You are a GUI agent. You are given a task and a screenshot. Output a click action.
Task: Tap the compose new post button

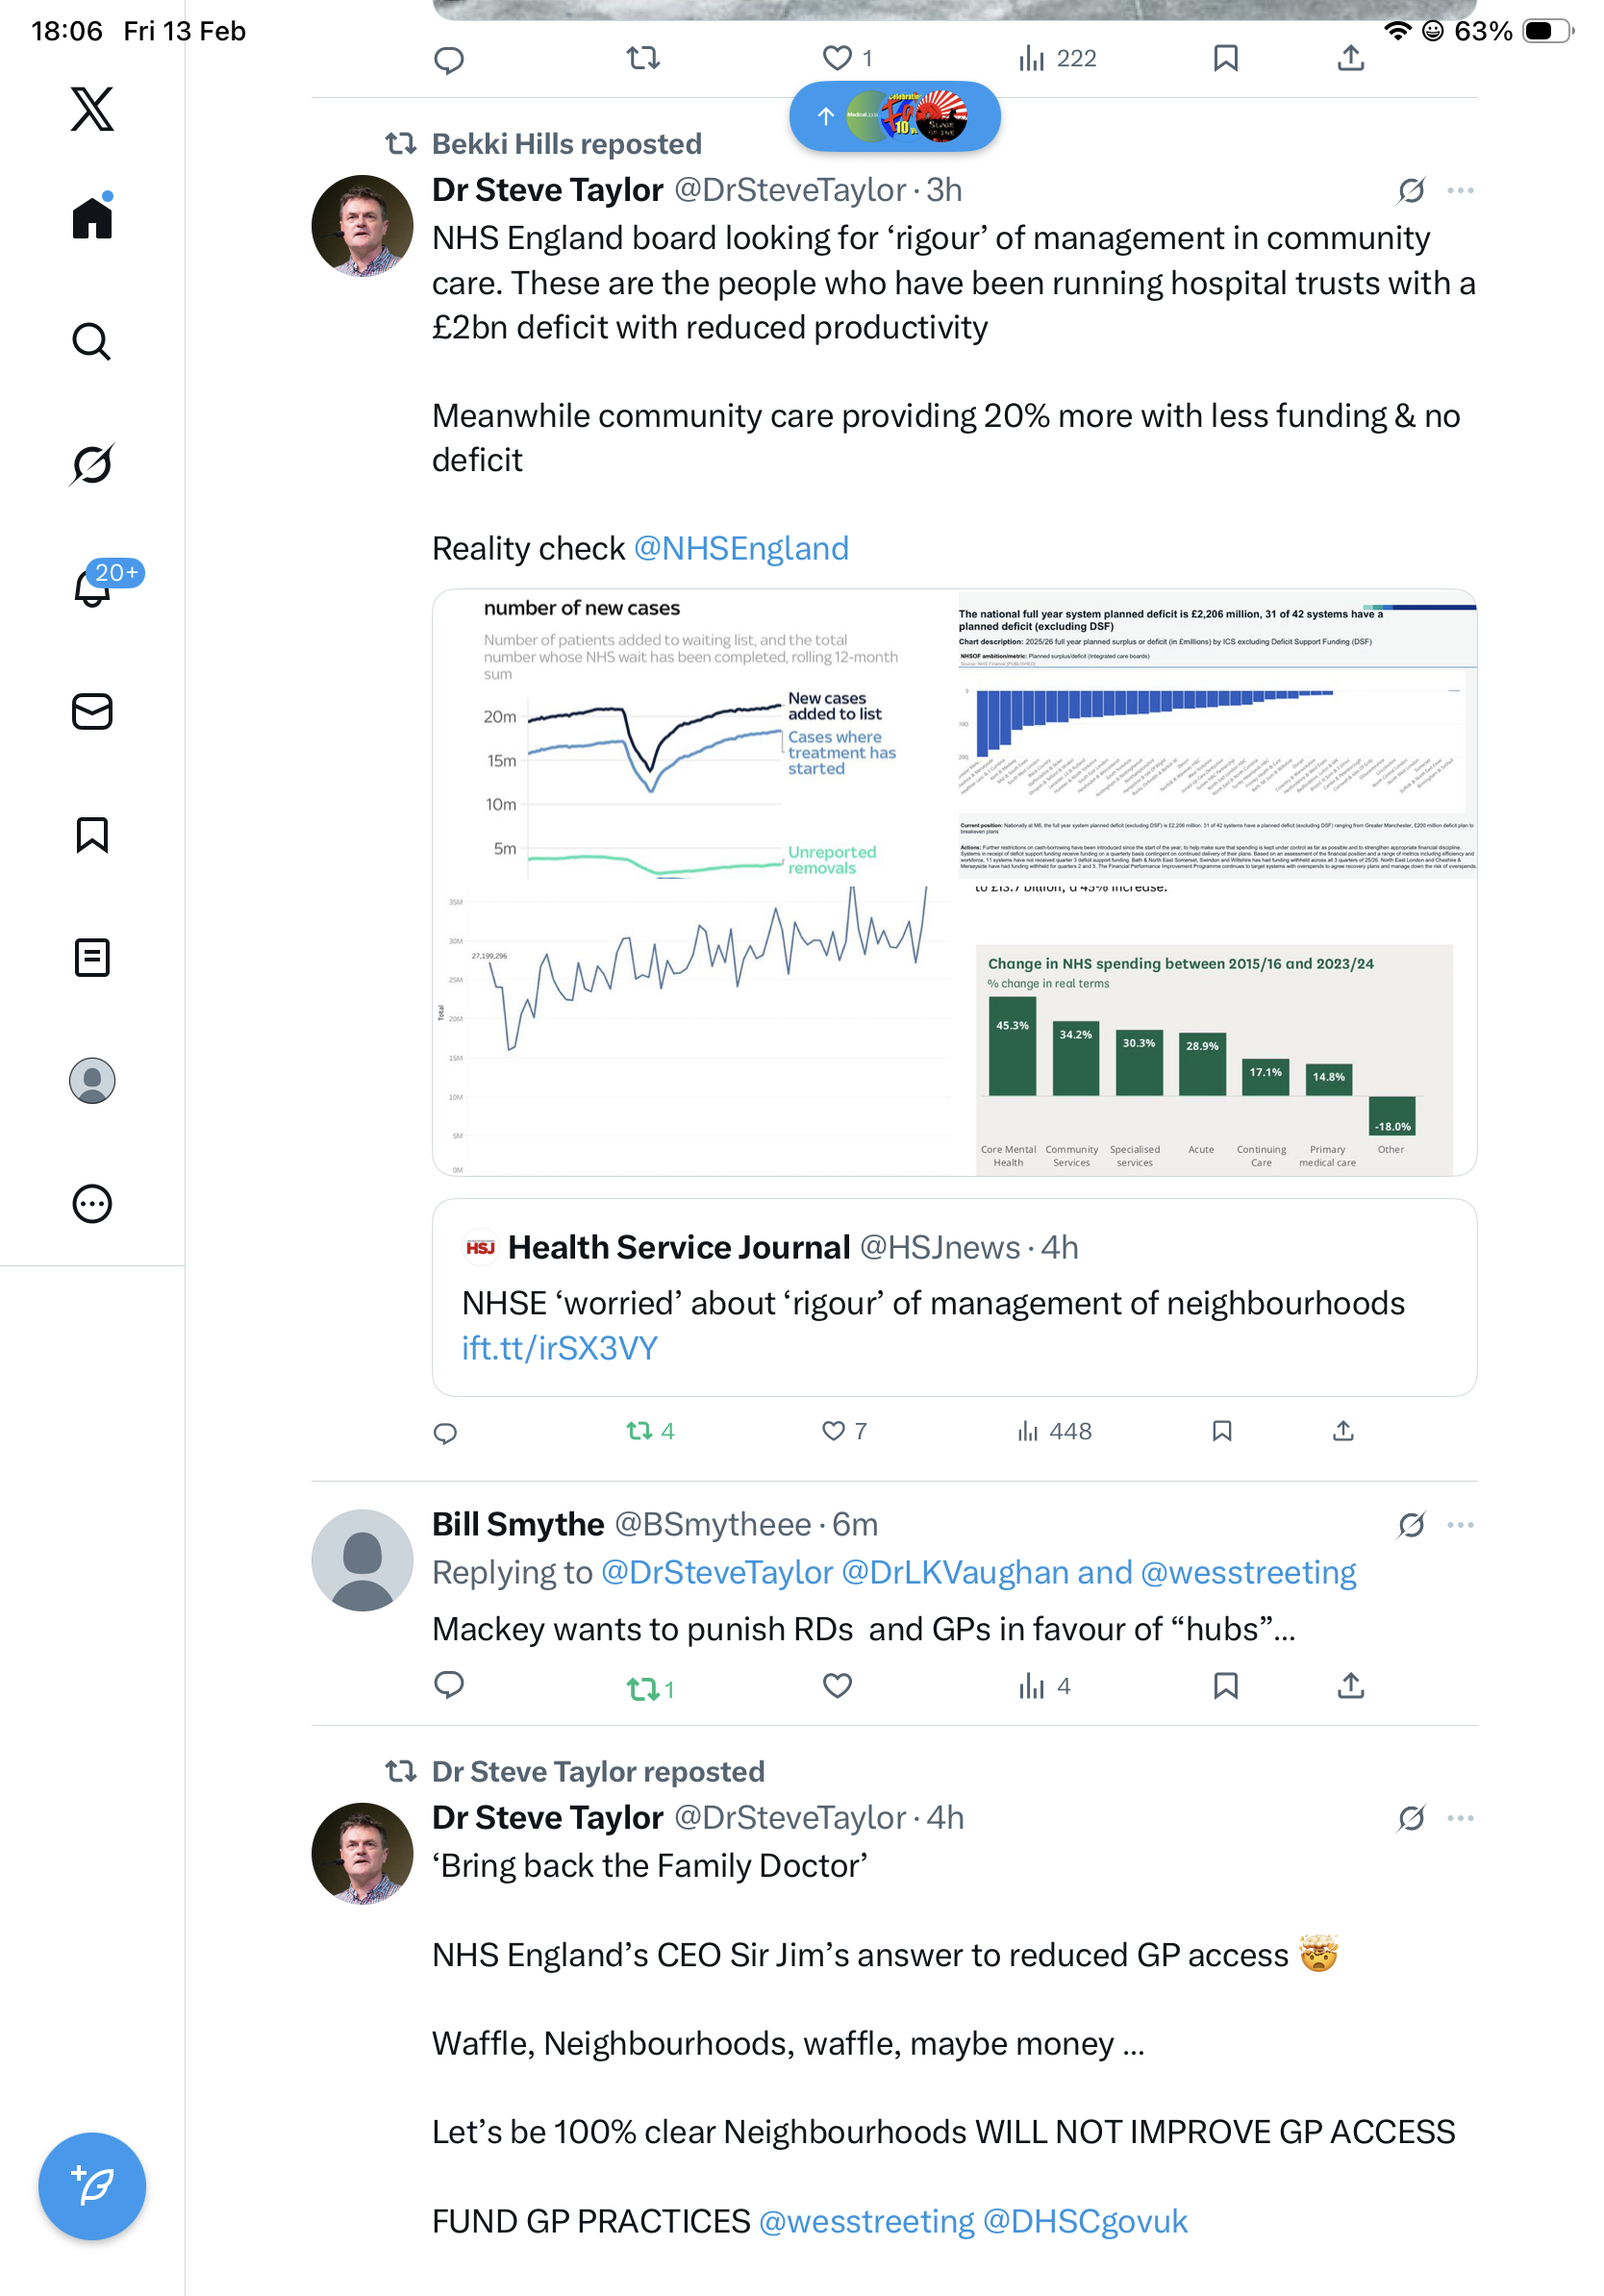(92, 2186)
